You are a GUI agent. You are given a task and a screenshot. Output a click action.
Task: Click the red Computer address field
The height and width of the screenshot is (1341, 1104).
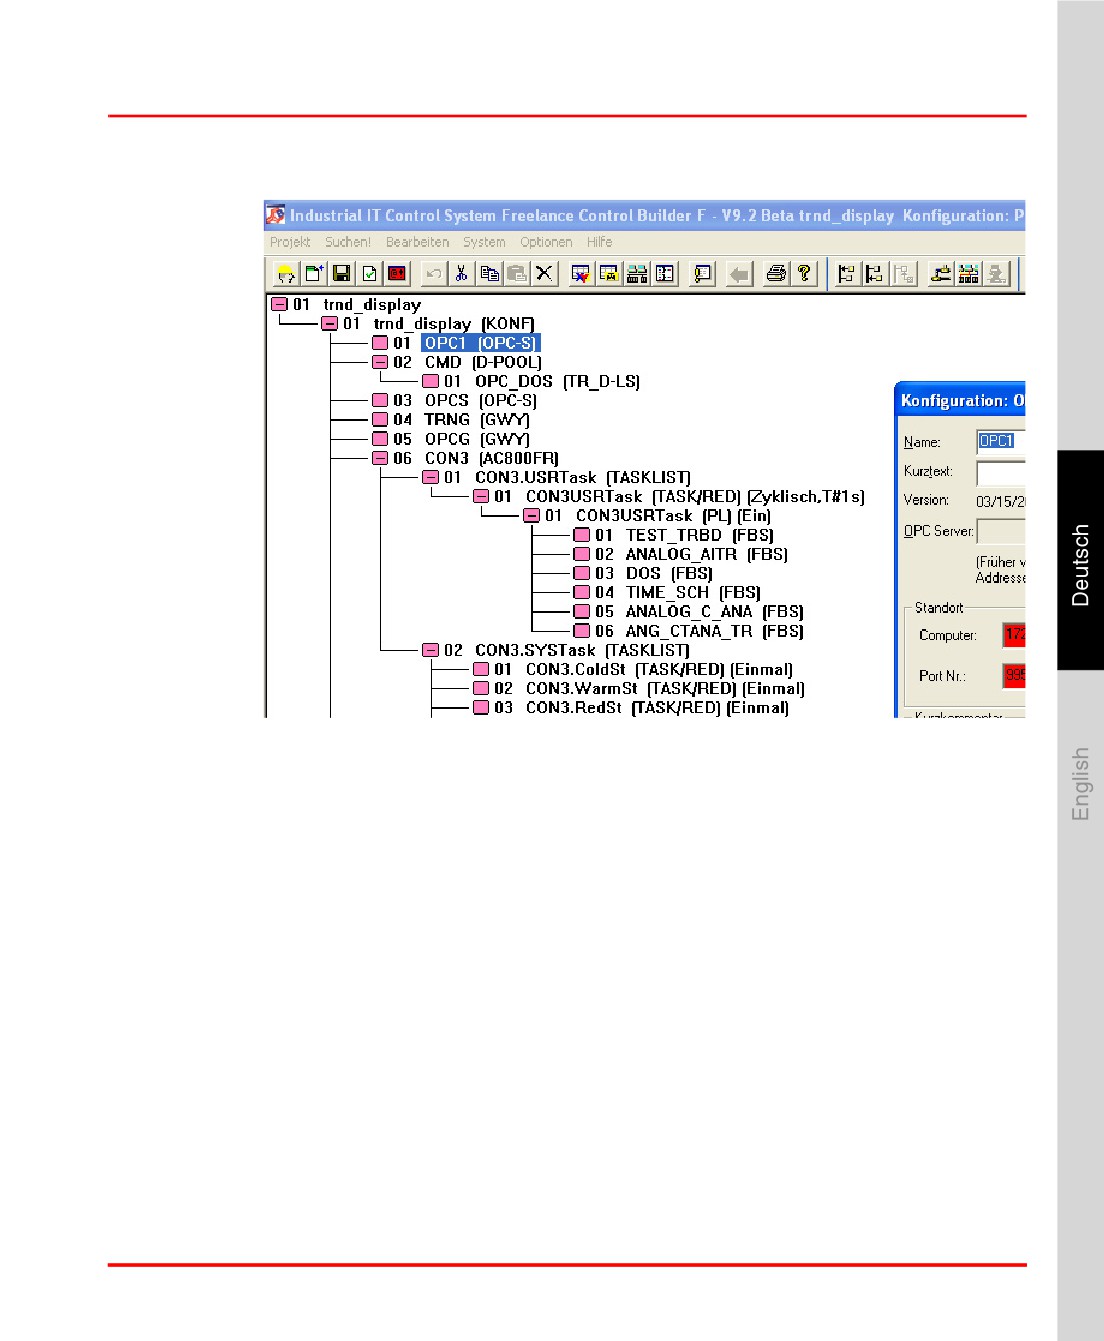pos(1014,634)
